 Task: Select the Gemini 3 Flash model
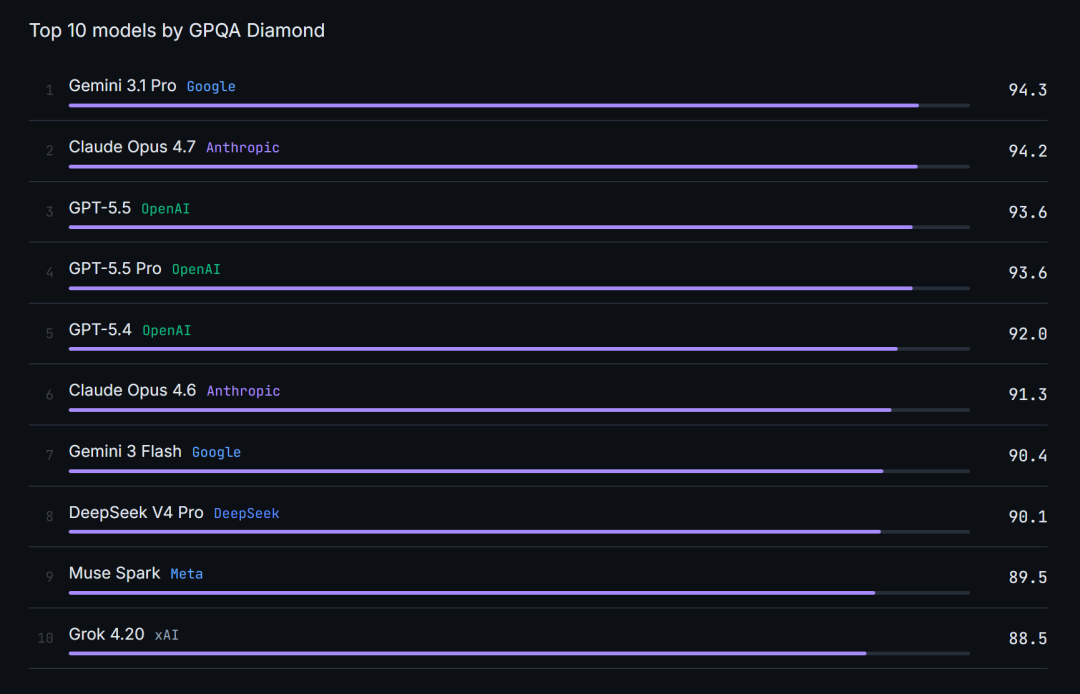pyautogui.click(x=125, y=451)
